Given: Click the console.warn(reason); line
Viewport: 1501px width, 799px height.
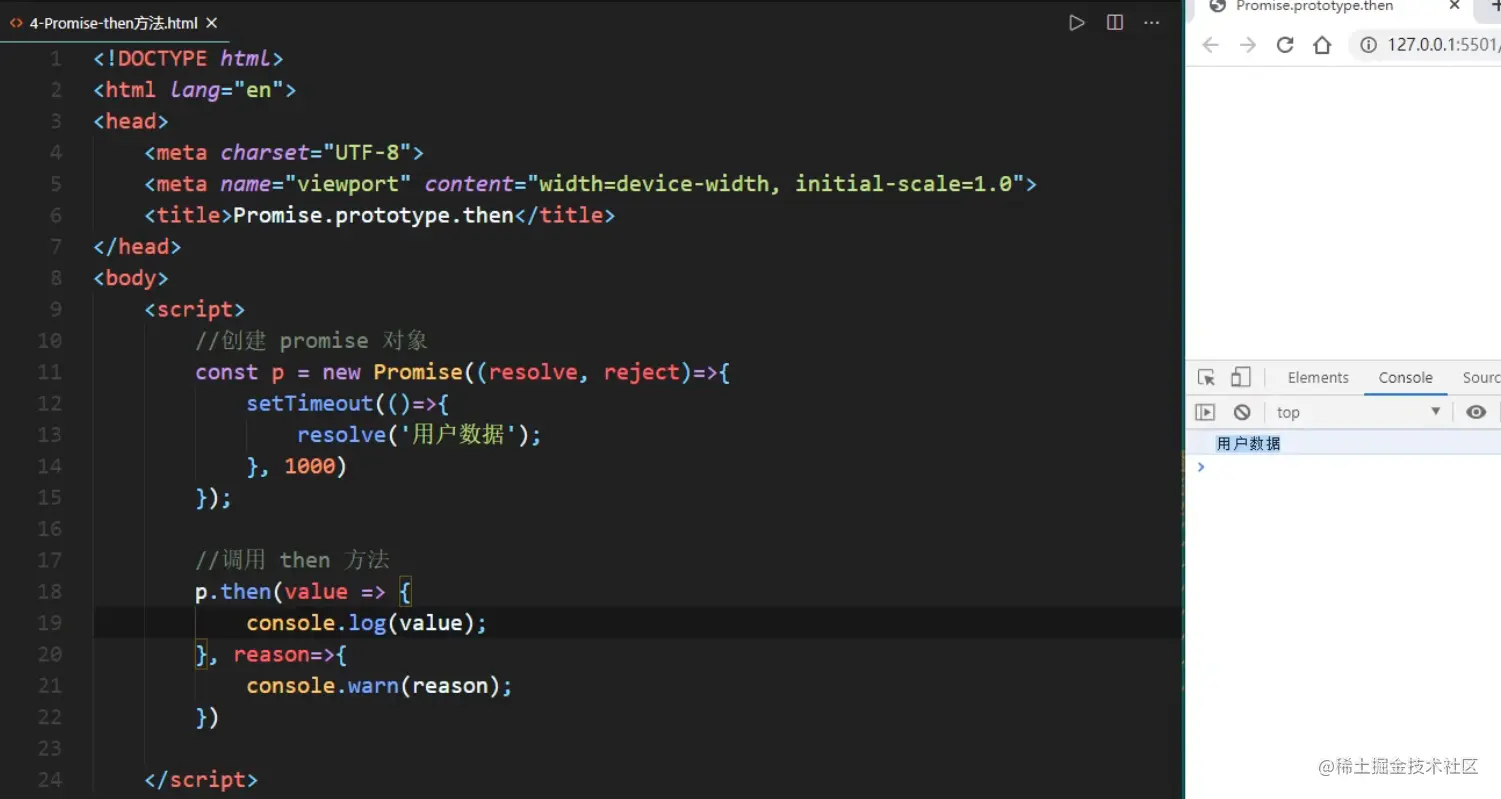Looking at the screenshot, I should [x=379, y=686].
